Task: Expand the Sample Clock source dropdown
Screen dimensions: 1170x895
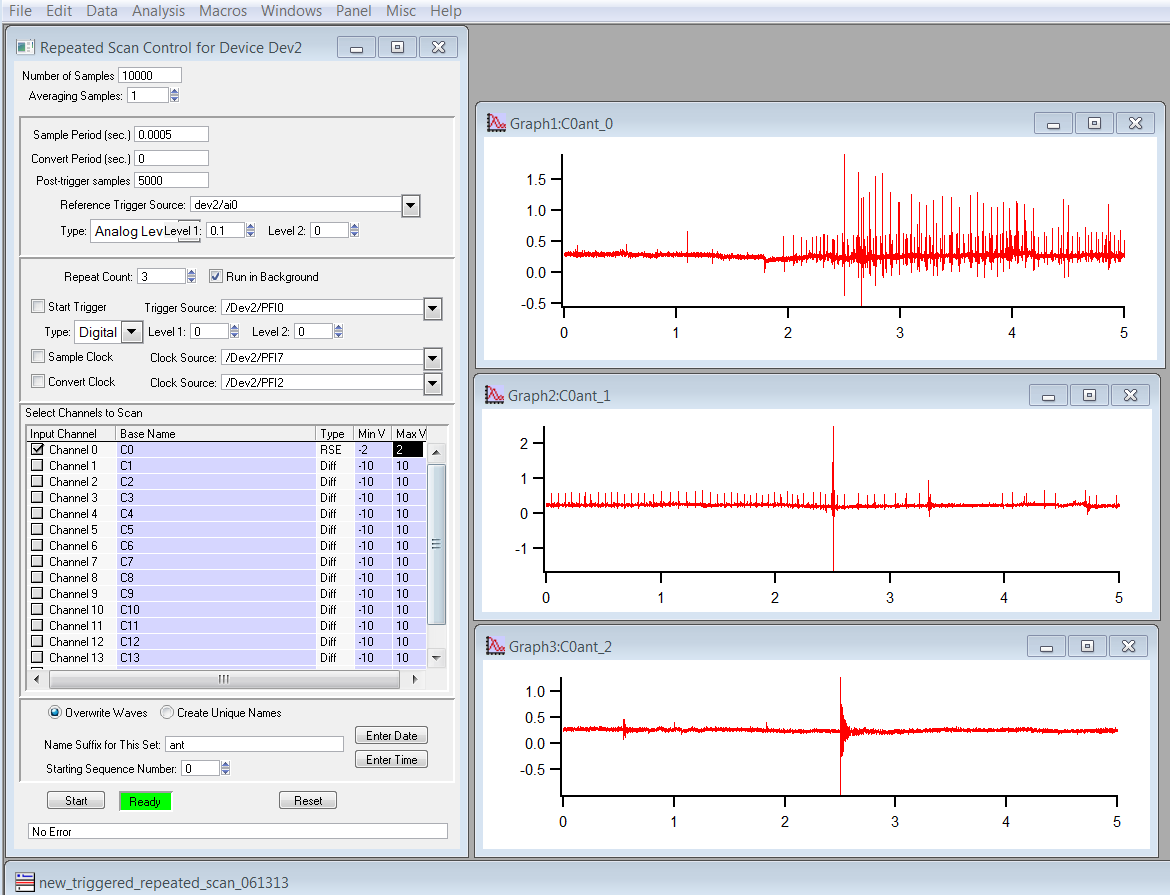Action: (432, 358)
